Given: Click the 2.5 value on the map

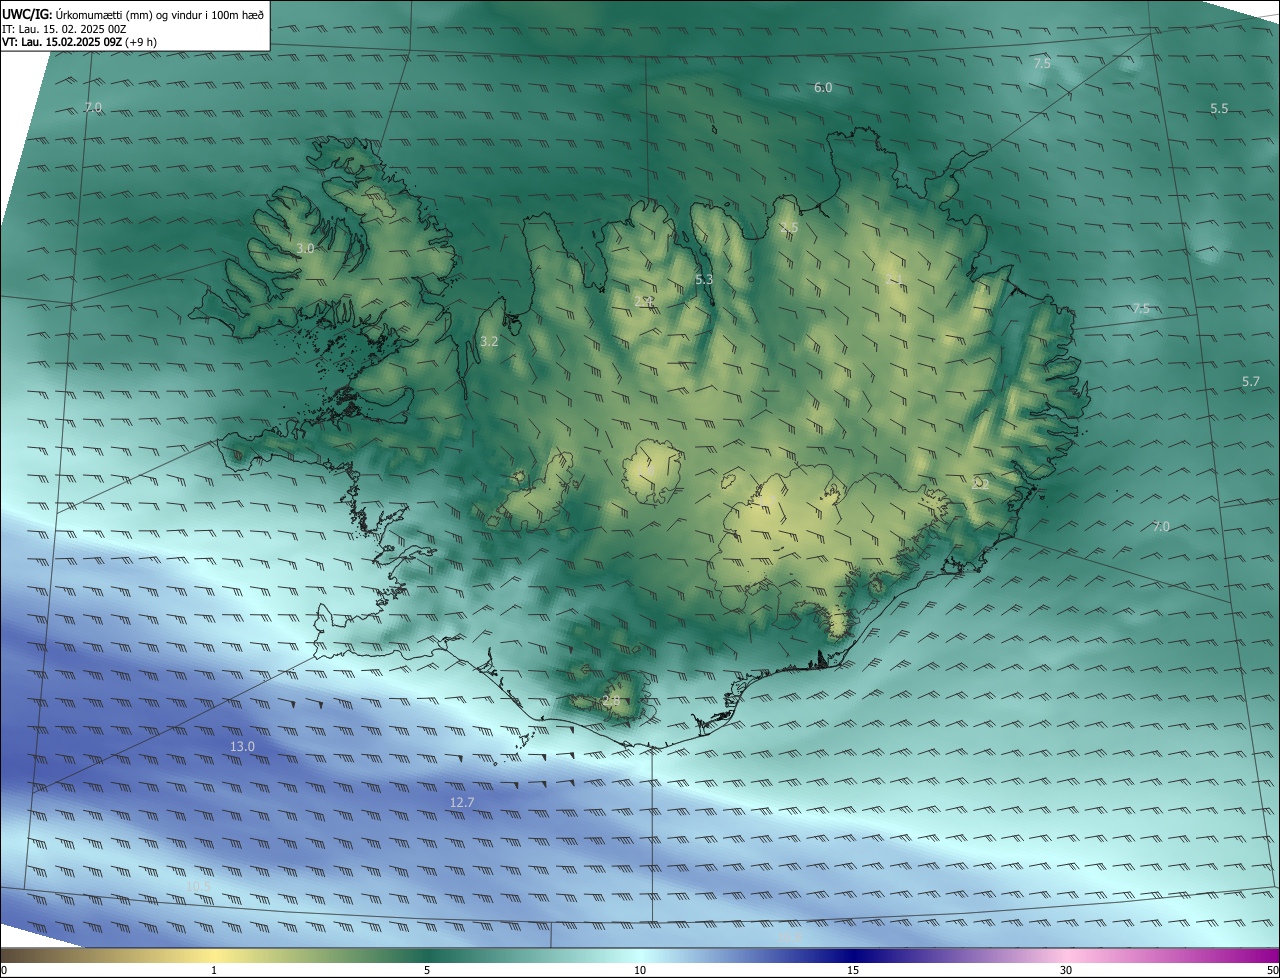Looking at the screenshot, I should click(790, 228).
